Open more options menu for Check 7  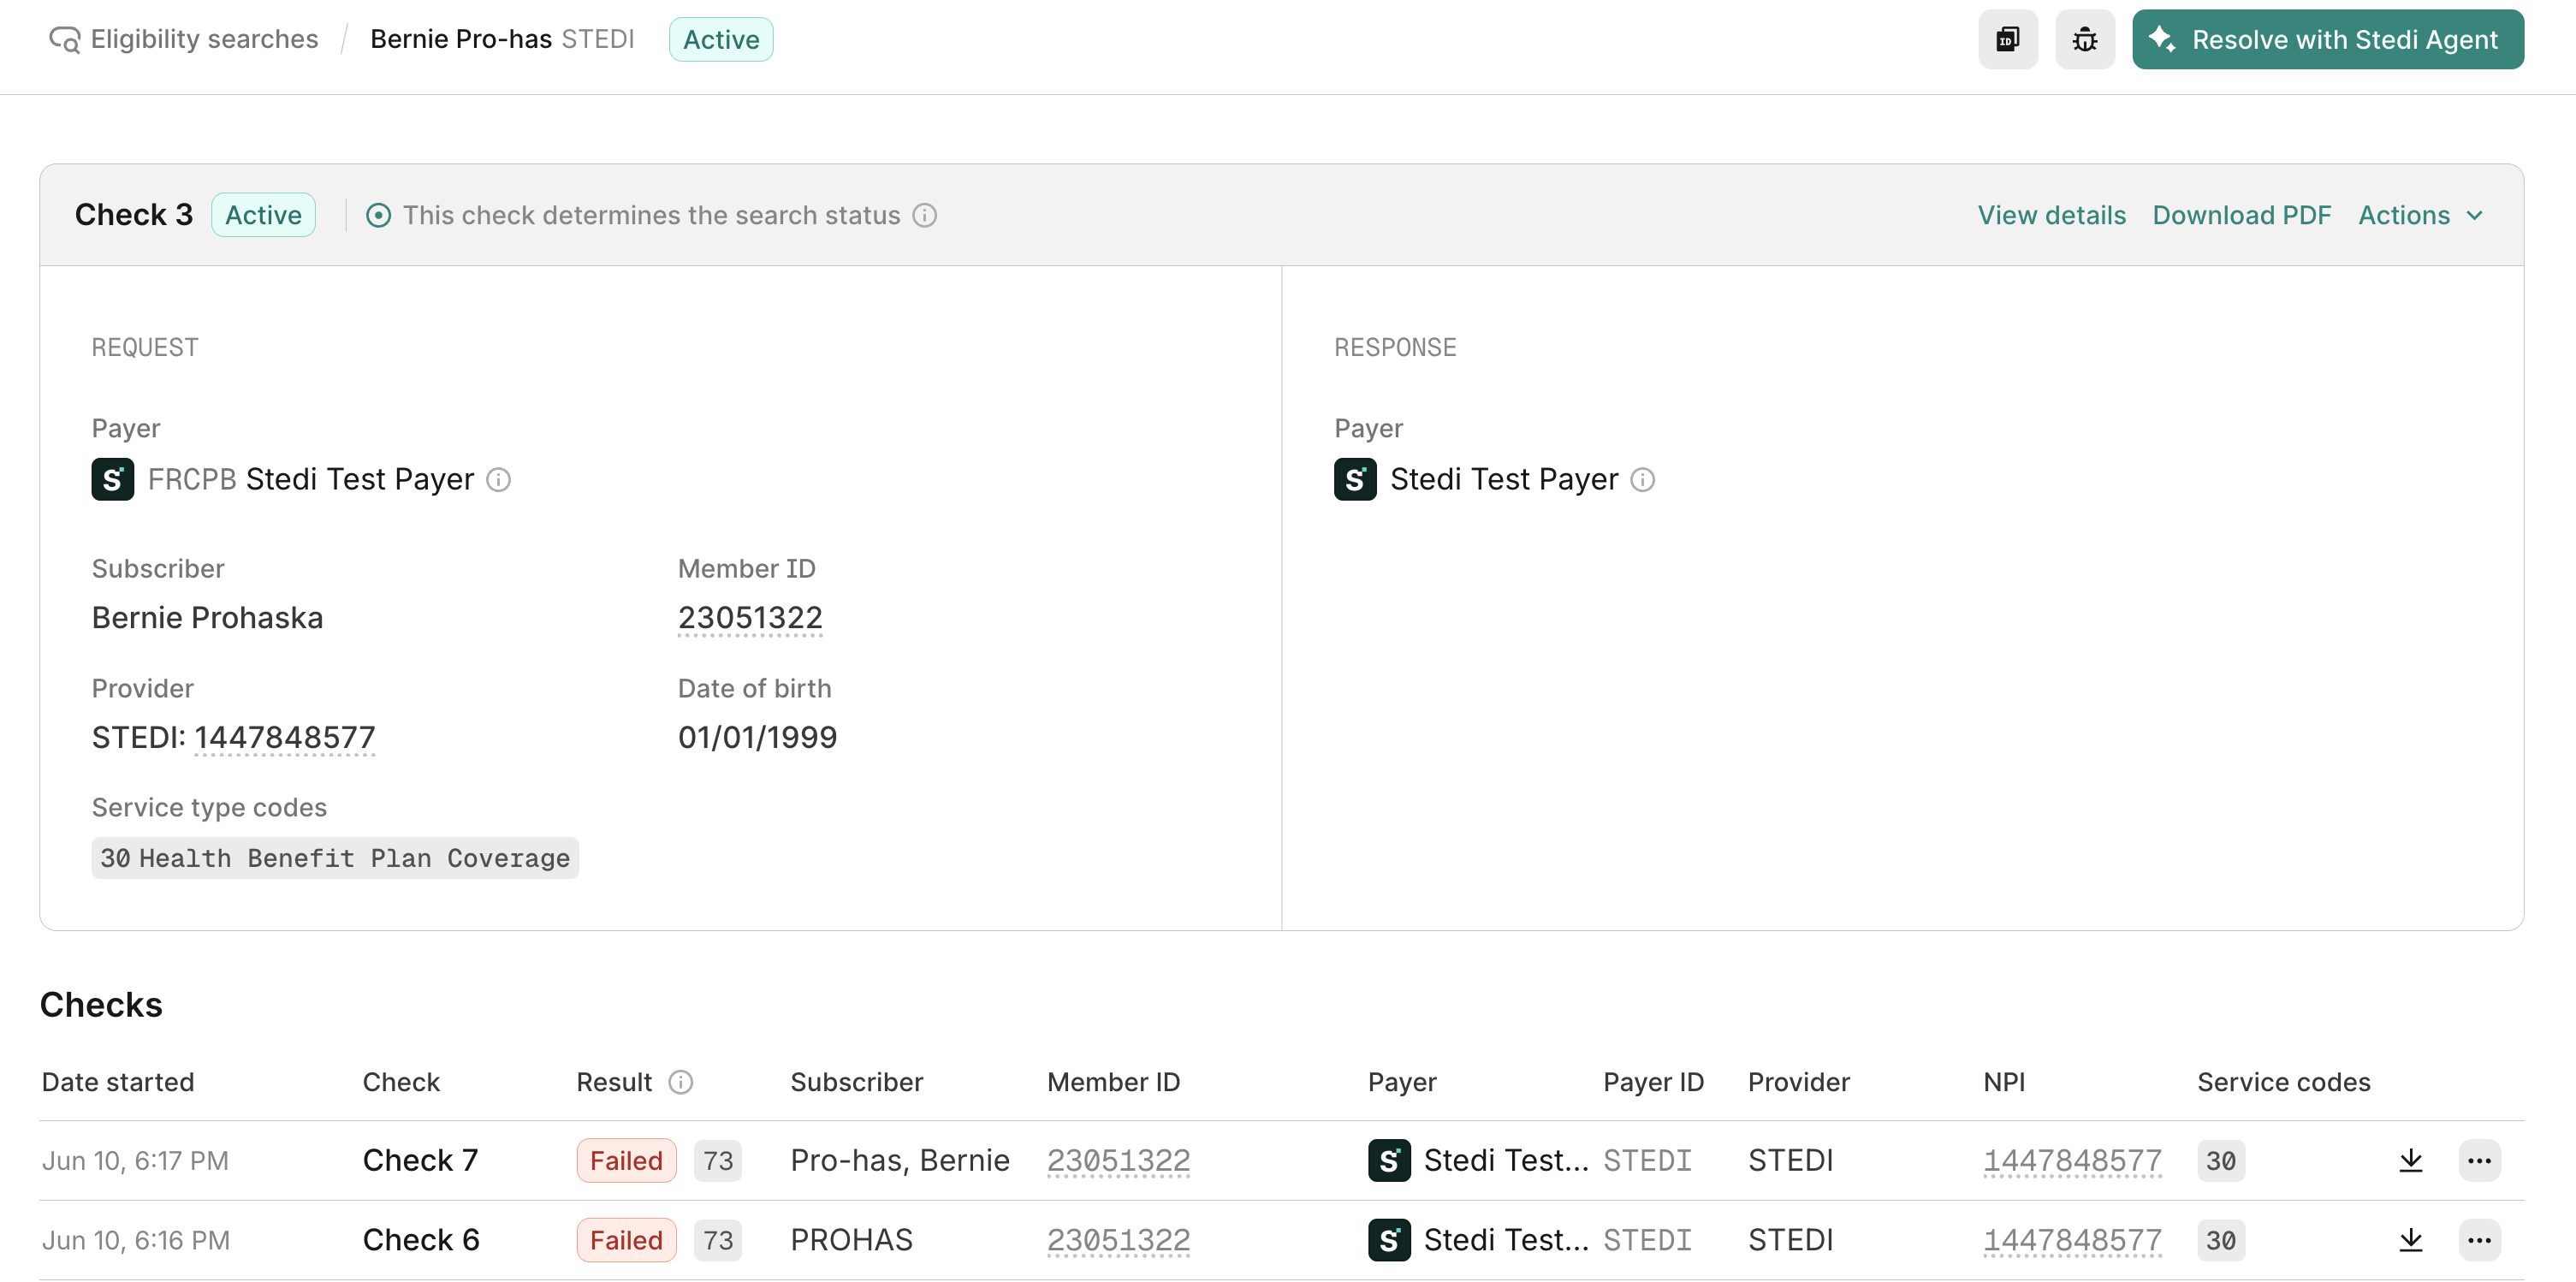pos(2479,1160)
